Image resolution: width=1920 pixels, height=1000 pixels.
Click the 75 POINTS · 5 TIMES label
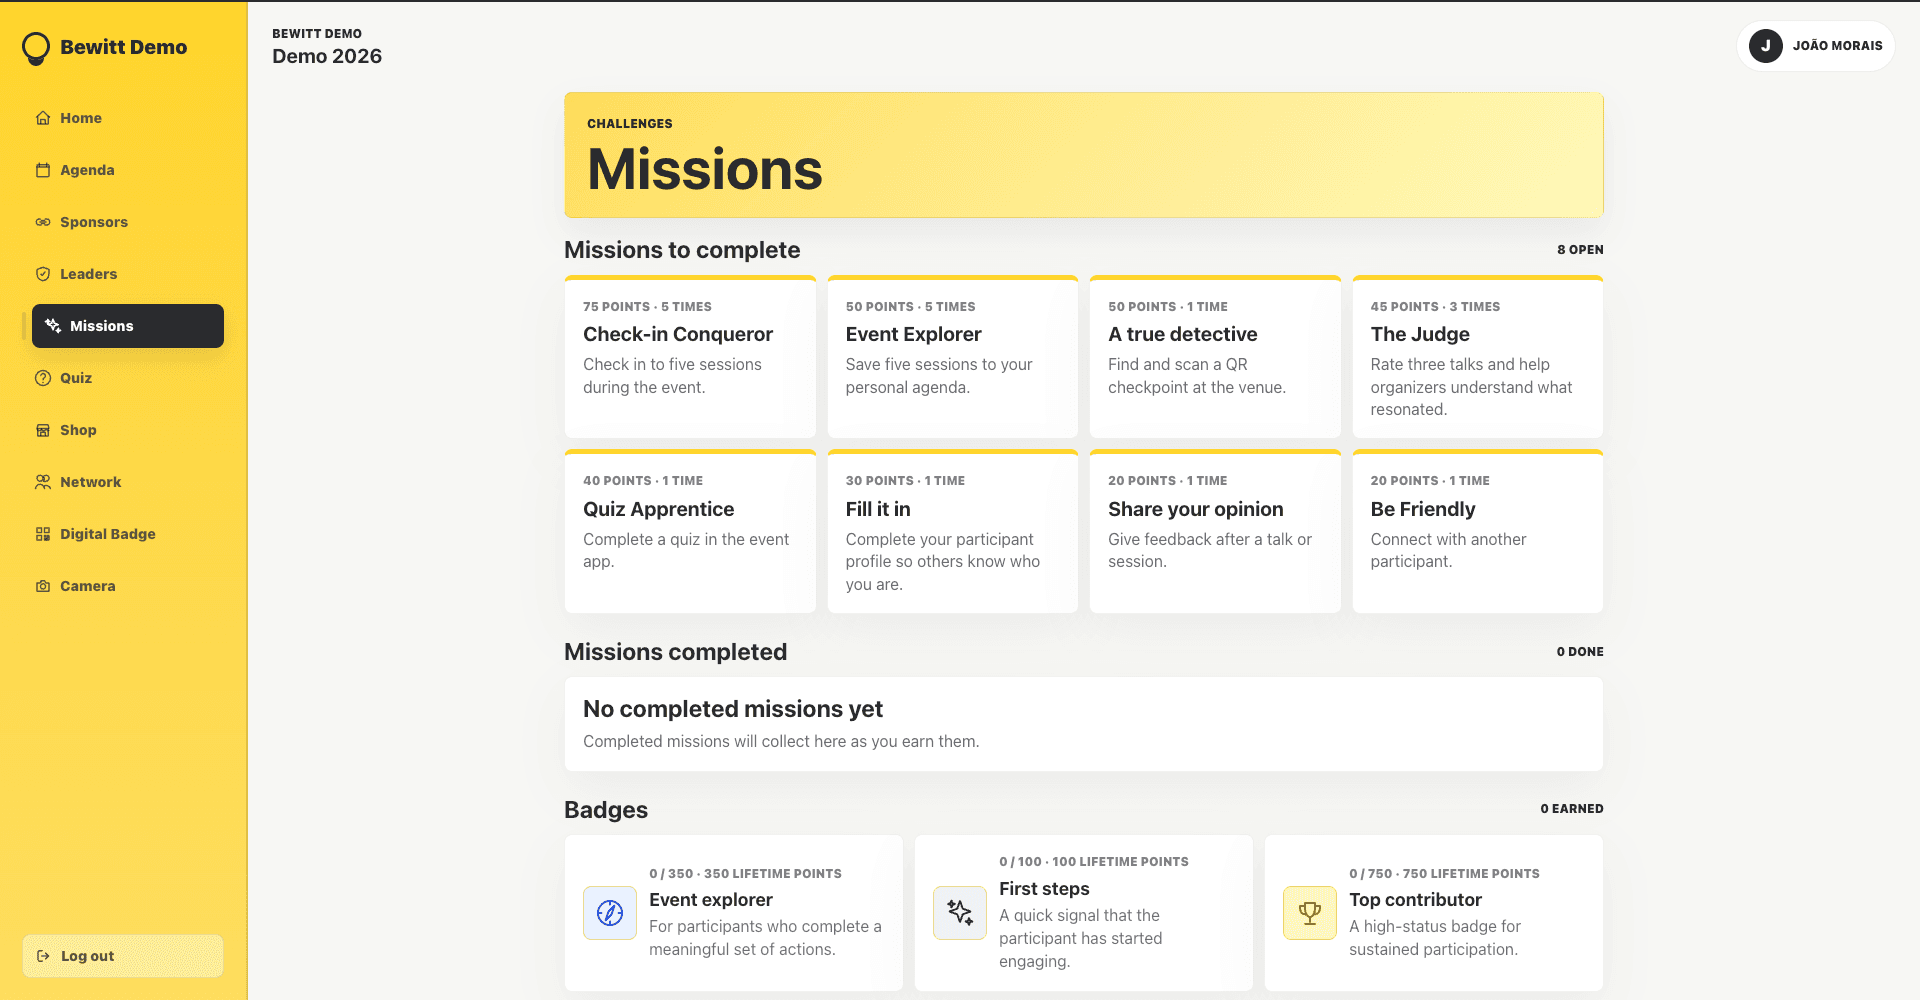click(x=647, y=307)
